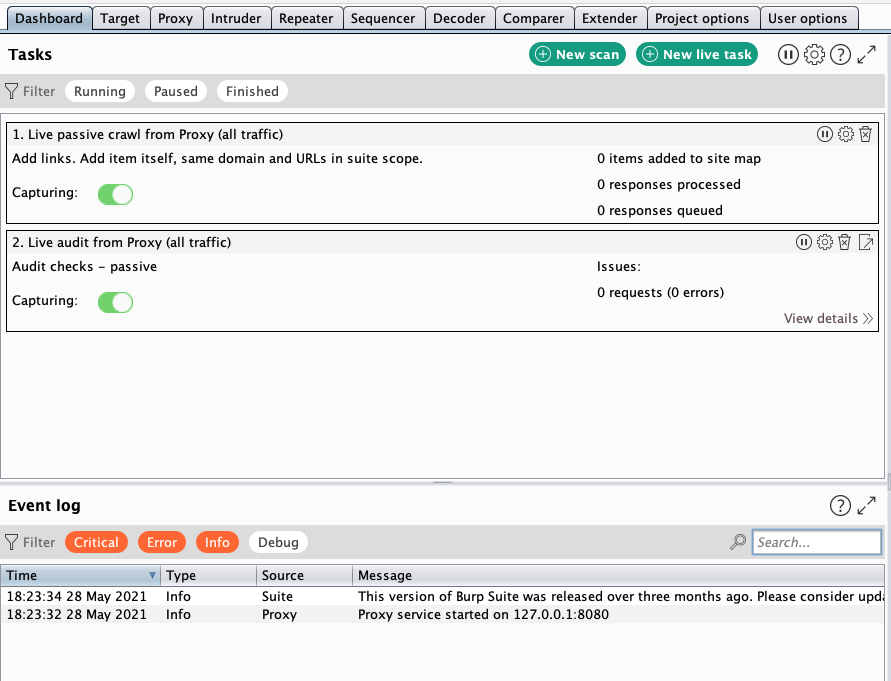Viewport: 891px width, 681px height.
Task: Open the Comparer tab
Action: tap(534, 18)
